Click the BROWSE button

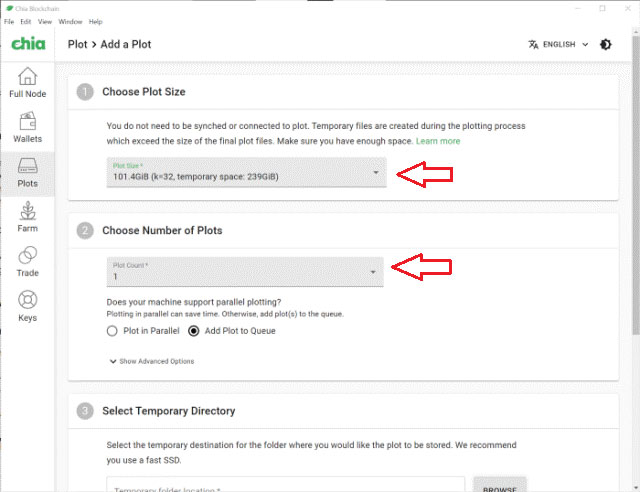(x=500, y=486)
